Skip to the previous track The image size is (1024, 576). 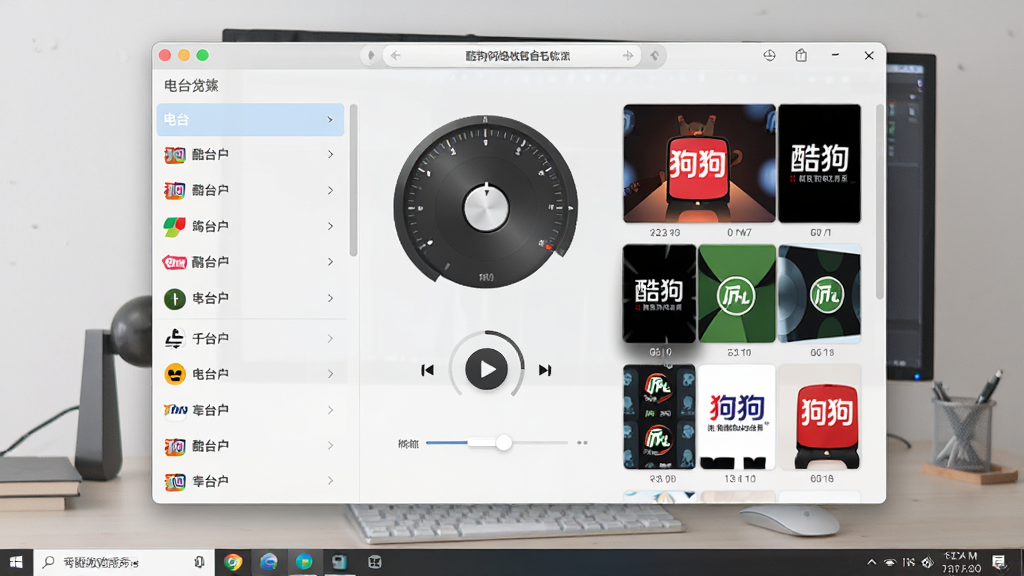click(x=427, y=370)
